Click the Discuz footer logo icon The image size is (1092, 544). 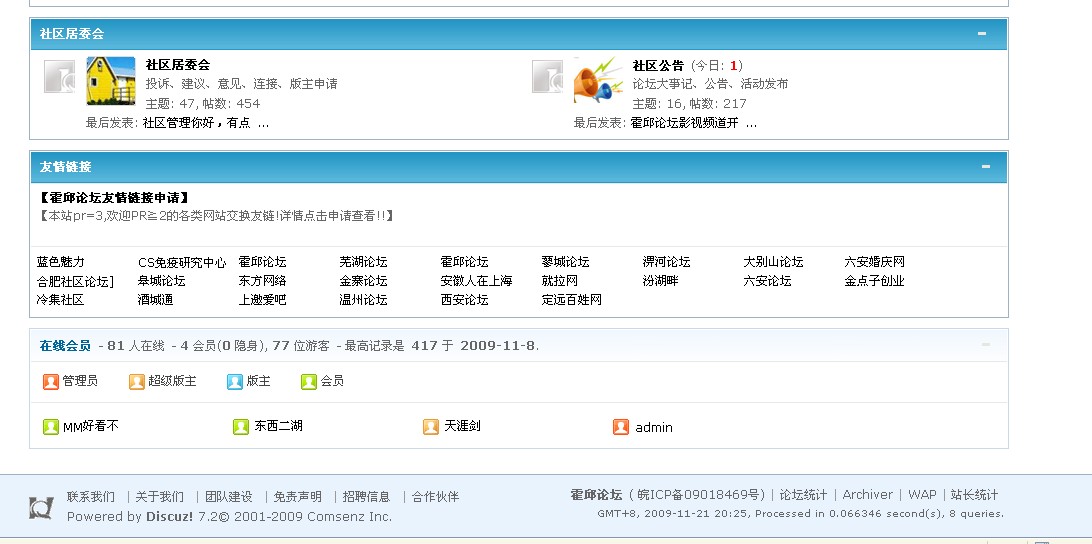click(x=41, y=507)
